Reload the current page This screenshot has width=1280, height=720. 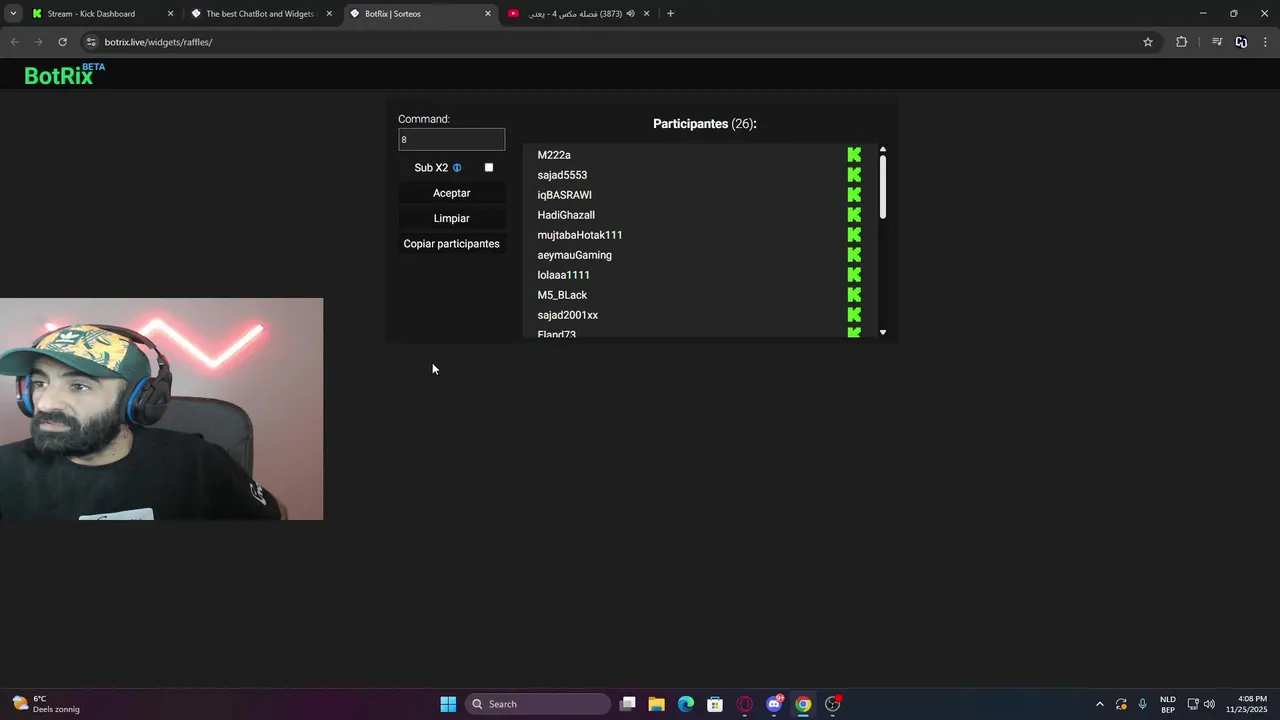pyautogui.click(x=62, y=42)
